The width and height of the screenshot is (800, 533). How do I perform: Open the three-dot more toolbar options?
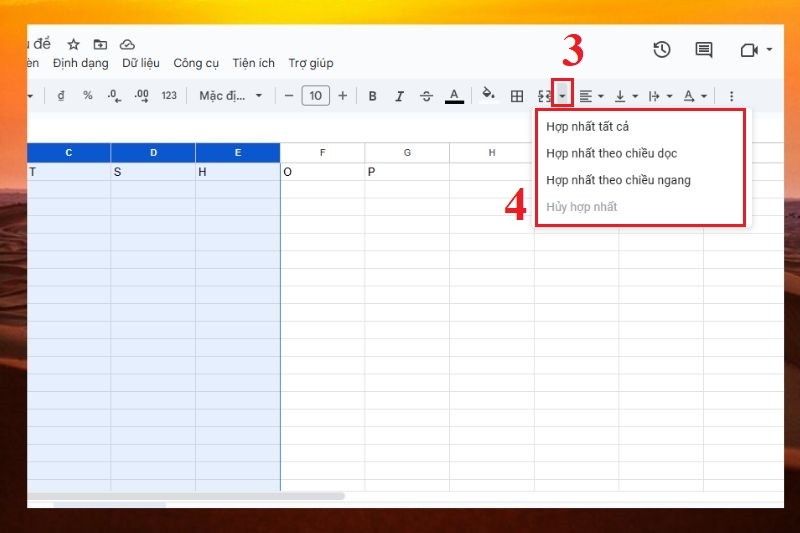click(x=732, y=96)
